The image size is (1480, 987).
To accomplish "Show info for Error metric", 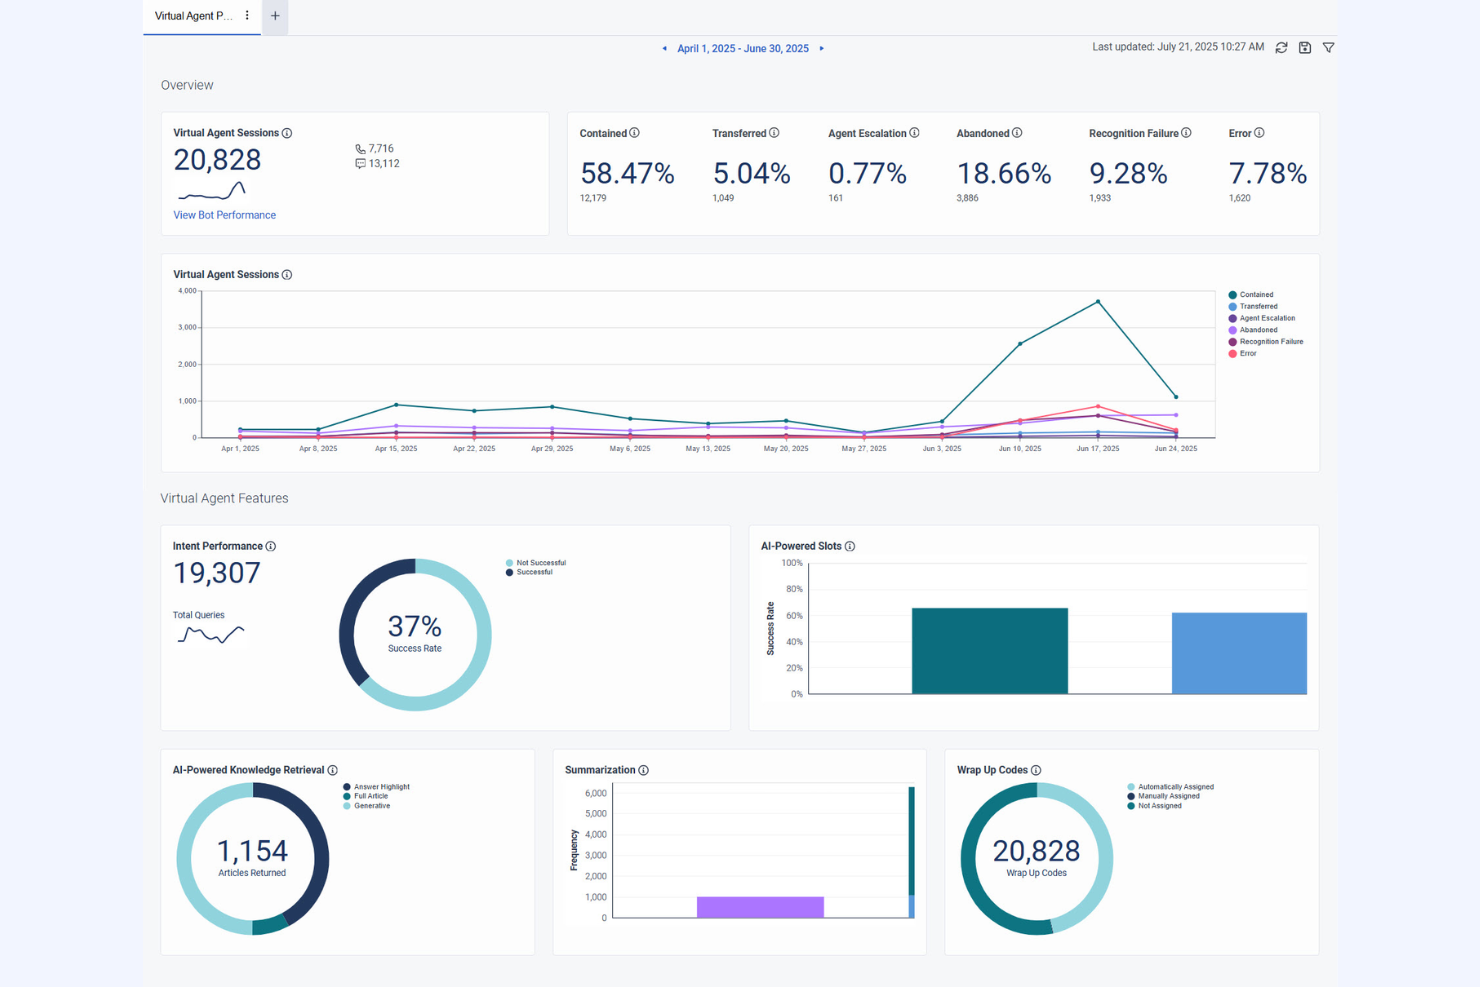I will coord(1259,133).
